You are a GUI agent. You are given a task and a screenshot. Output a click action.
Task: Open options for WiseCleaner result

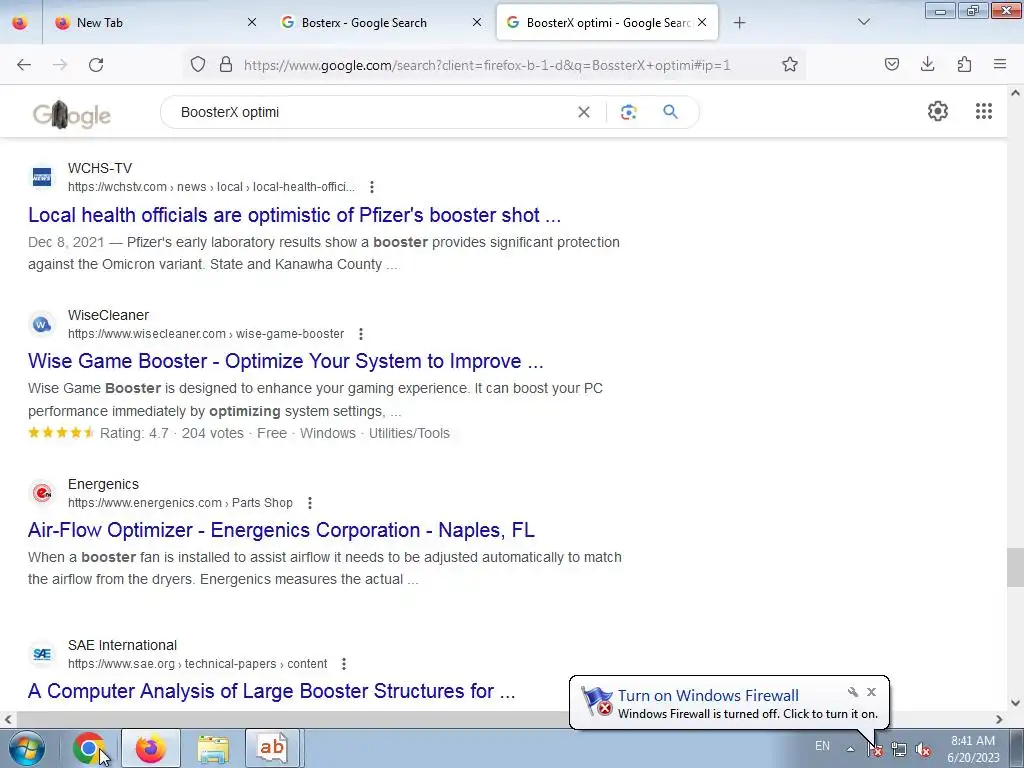[x=360, y=334]
